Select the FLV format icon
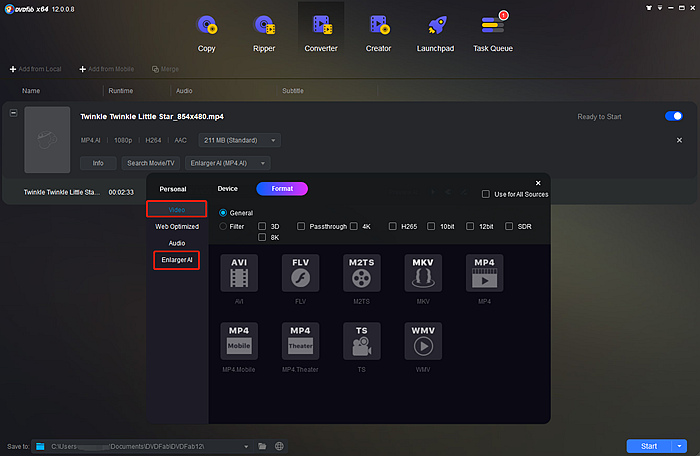This screenshot has height=456, width=700. [x=300, y=273]
